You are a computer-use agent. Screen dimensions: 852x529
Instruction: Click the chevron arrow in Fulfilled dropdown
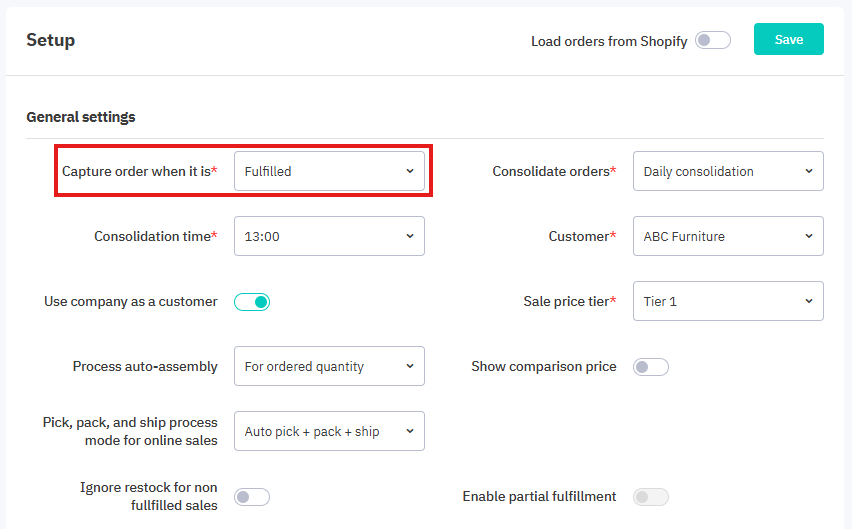pos(410,171)
